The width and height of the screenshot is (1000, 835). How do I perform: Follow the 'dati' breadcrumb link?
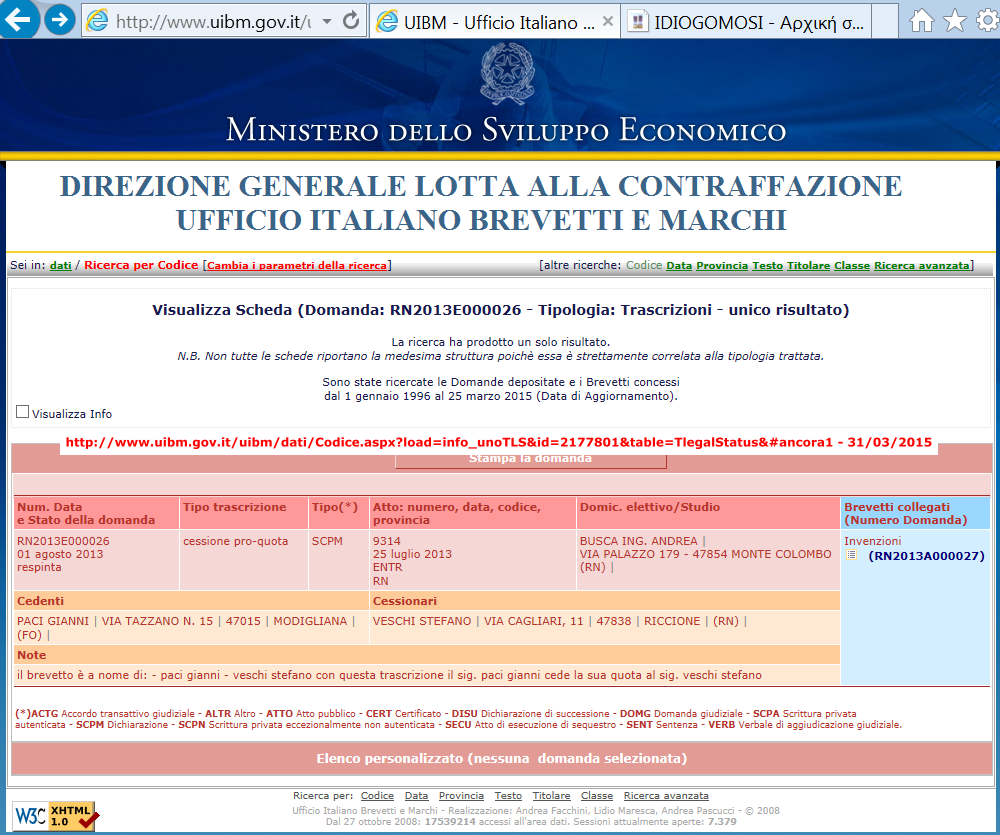tap(61, 265)
